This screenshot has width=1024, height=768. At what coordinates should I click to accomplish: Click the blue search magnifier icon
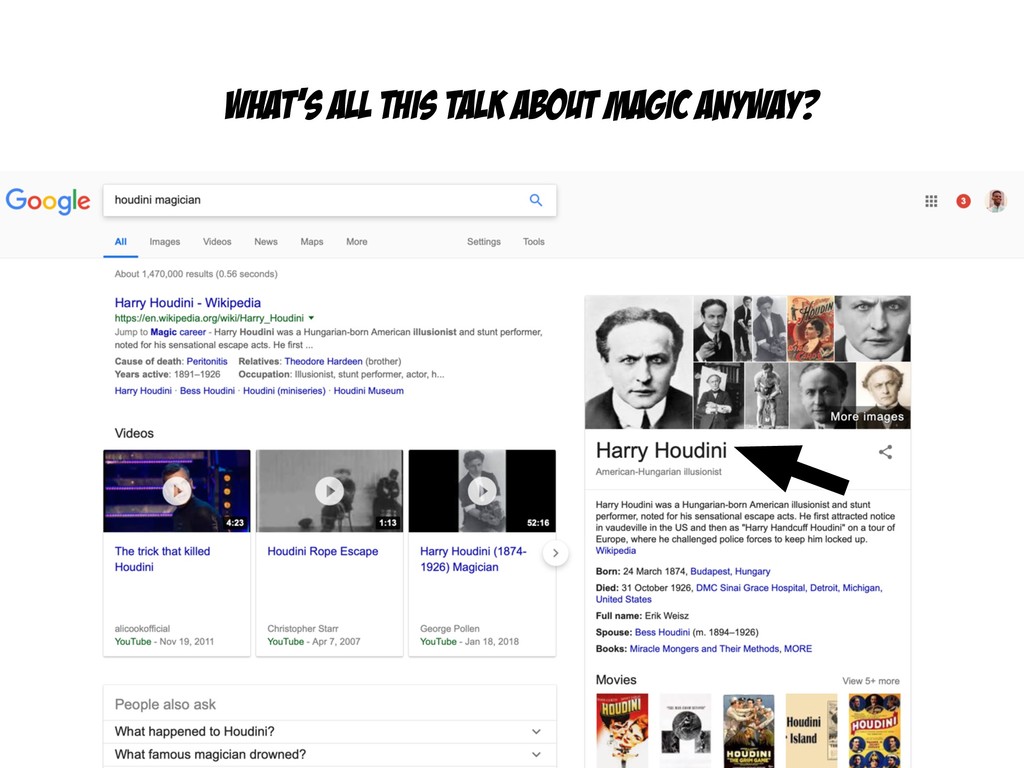536,200
